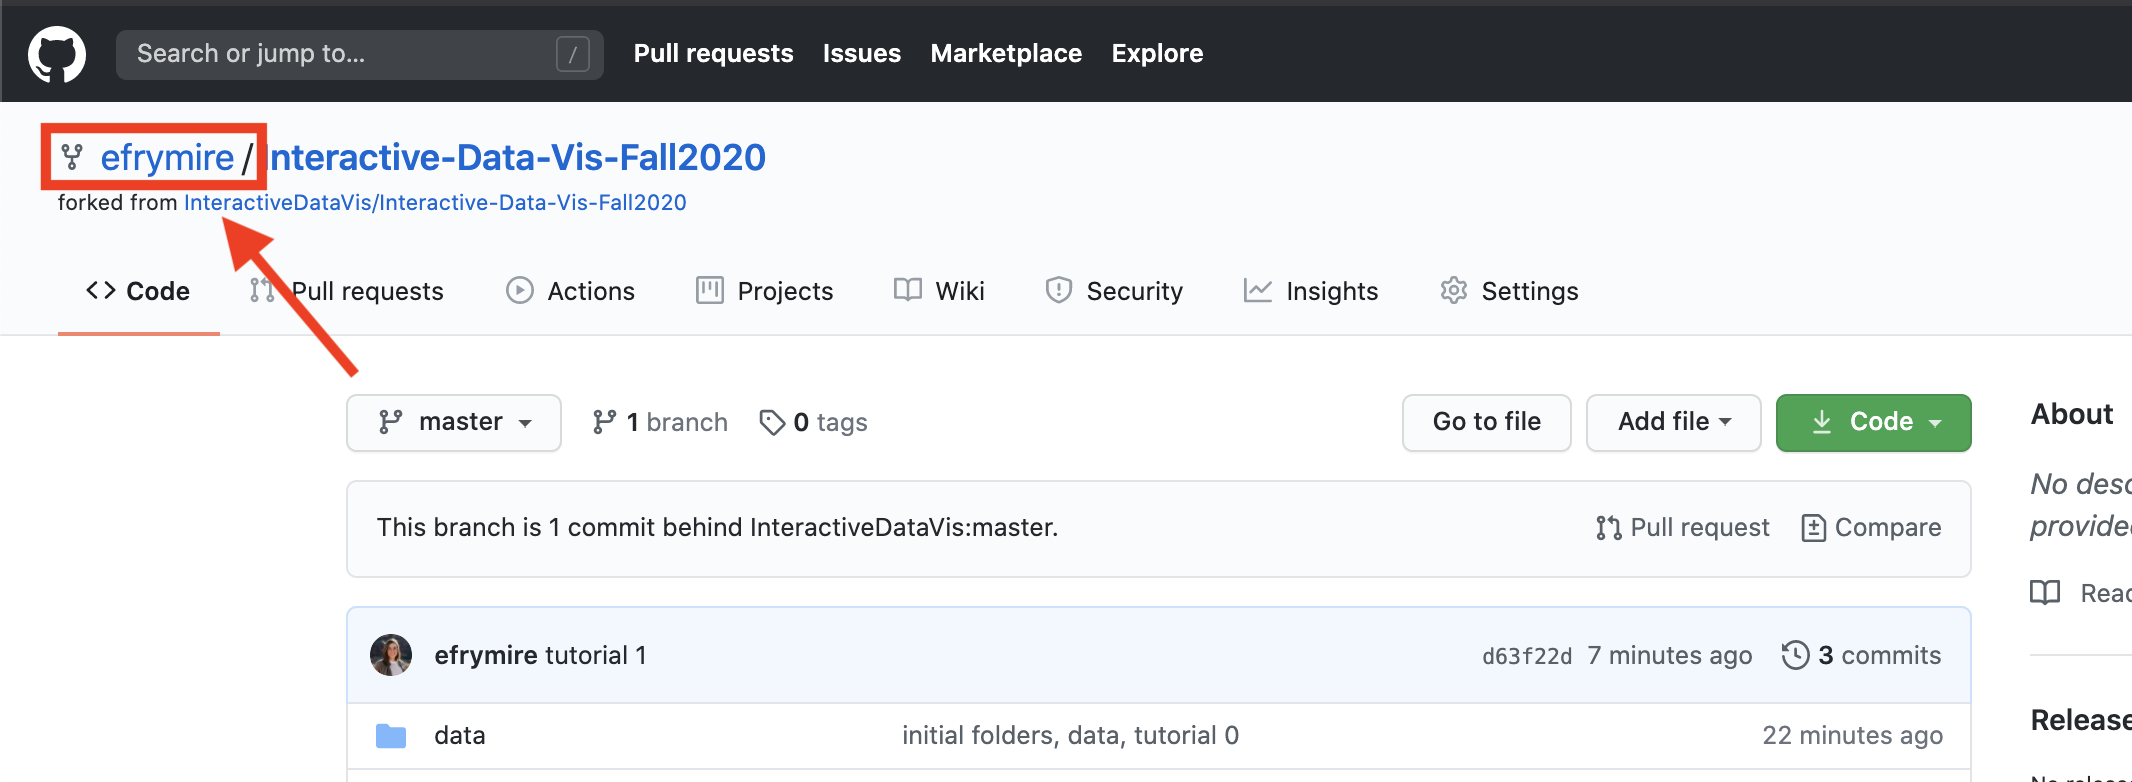Open the InteractiveDataVis forked-from repository link

435,203
